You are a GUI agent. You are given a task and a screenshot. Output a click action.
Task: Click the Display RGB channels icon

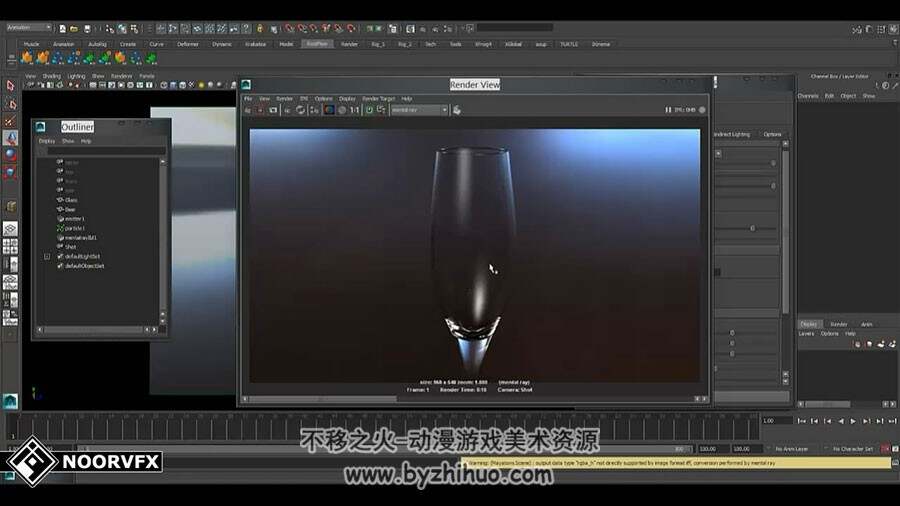pyautogui.click(x=329, y=110)
